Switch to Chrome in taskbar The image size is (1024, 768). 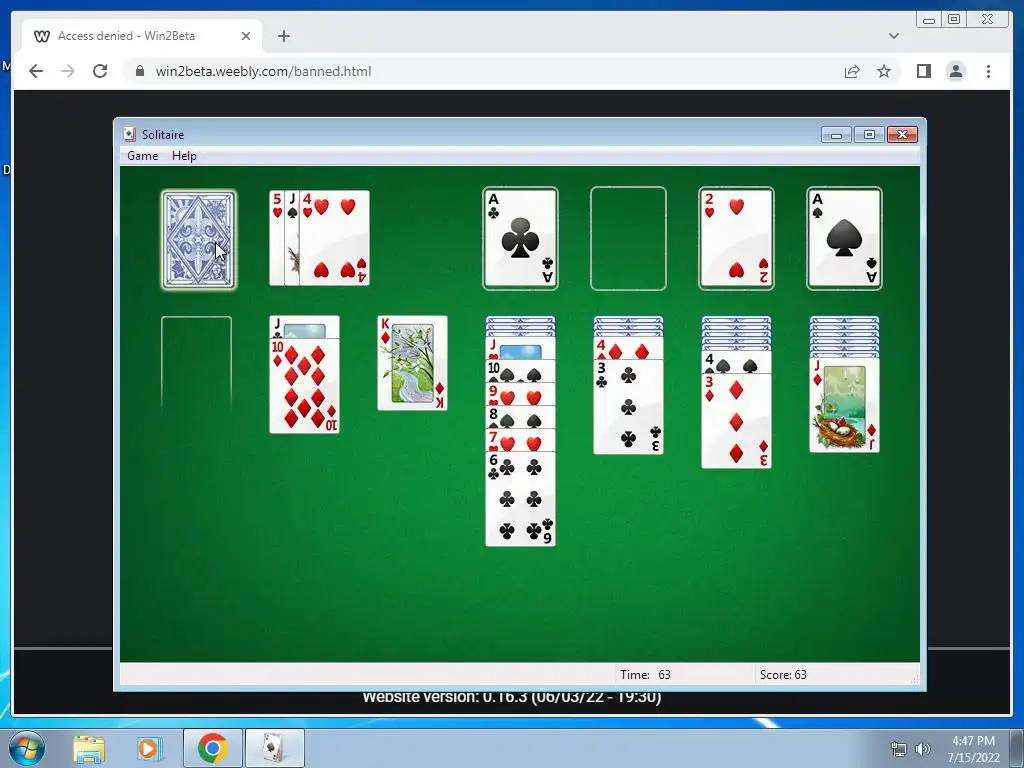[x=212, y=748]
